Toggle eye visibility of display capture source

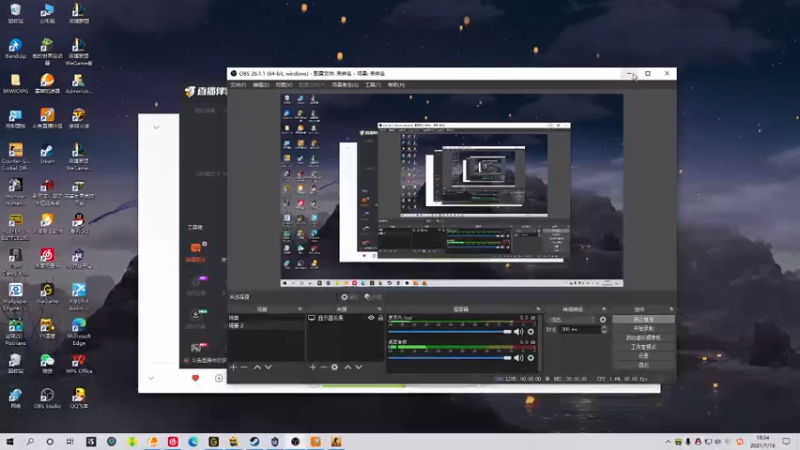(x=371, y=318)
